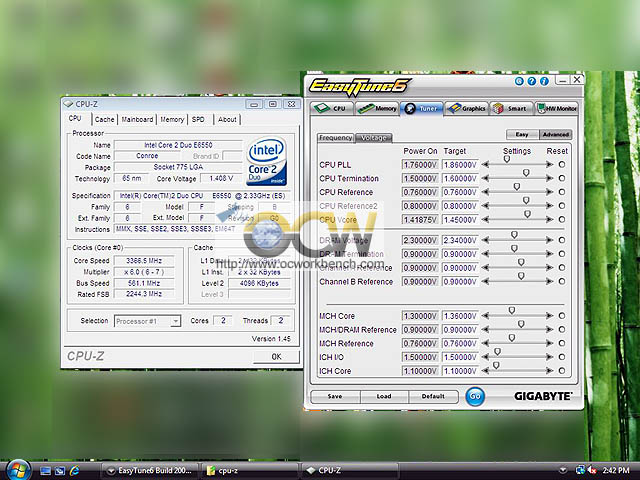
Task: Select the Channel B Reference reset radio button
Action: click(562, 282)
